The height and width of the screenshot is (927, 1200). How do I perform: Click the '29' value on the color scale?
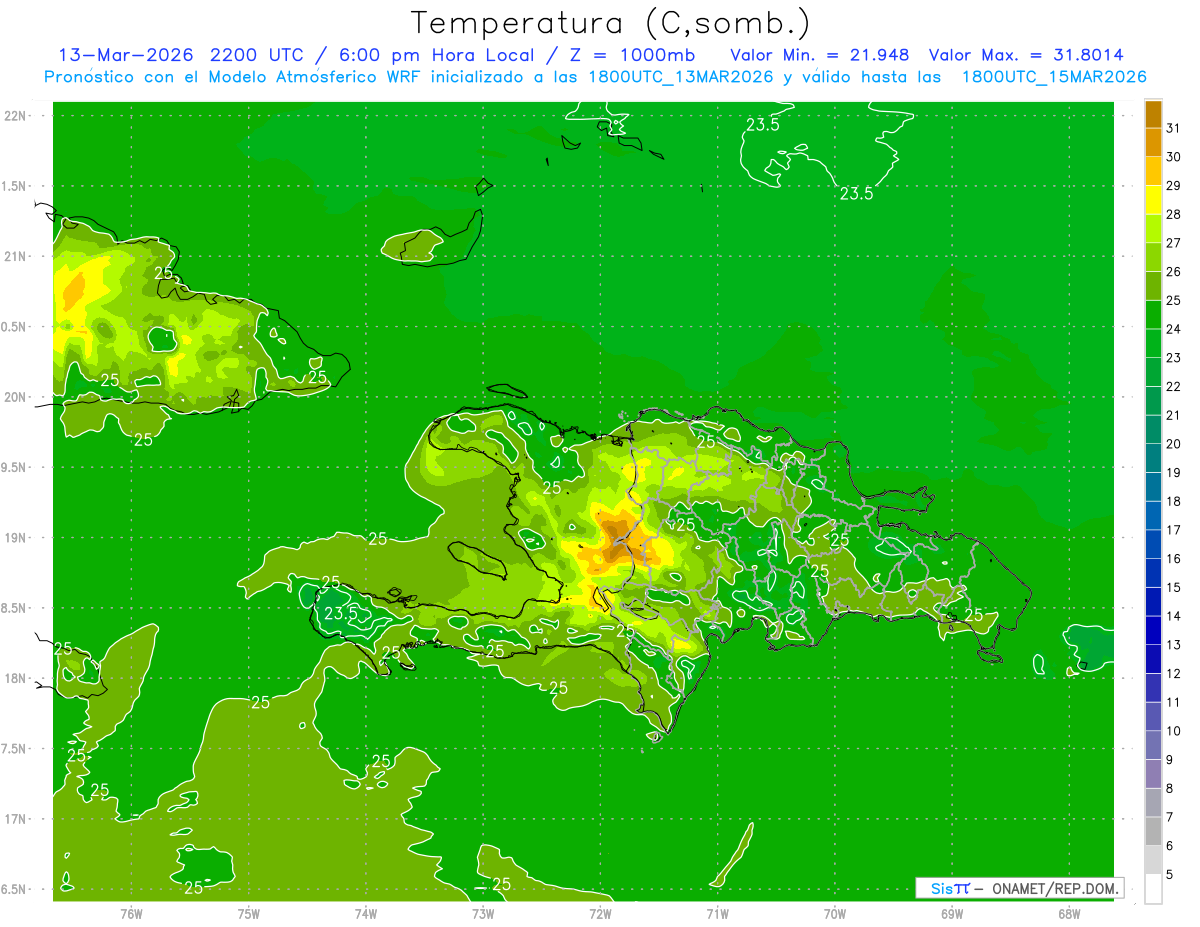[x=1174, y=185]
